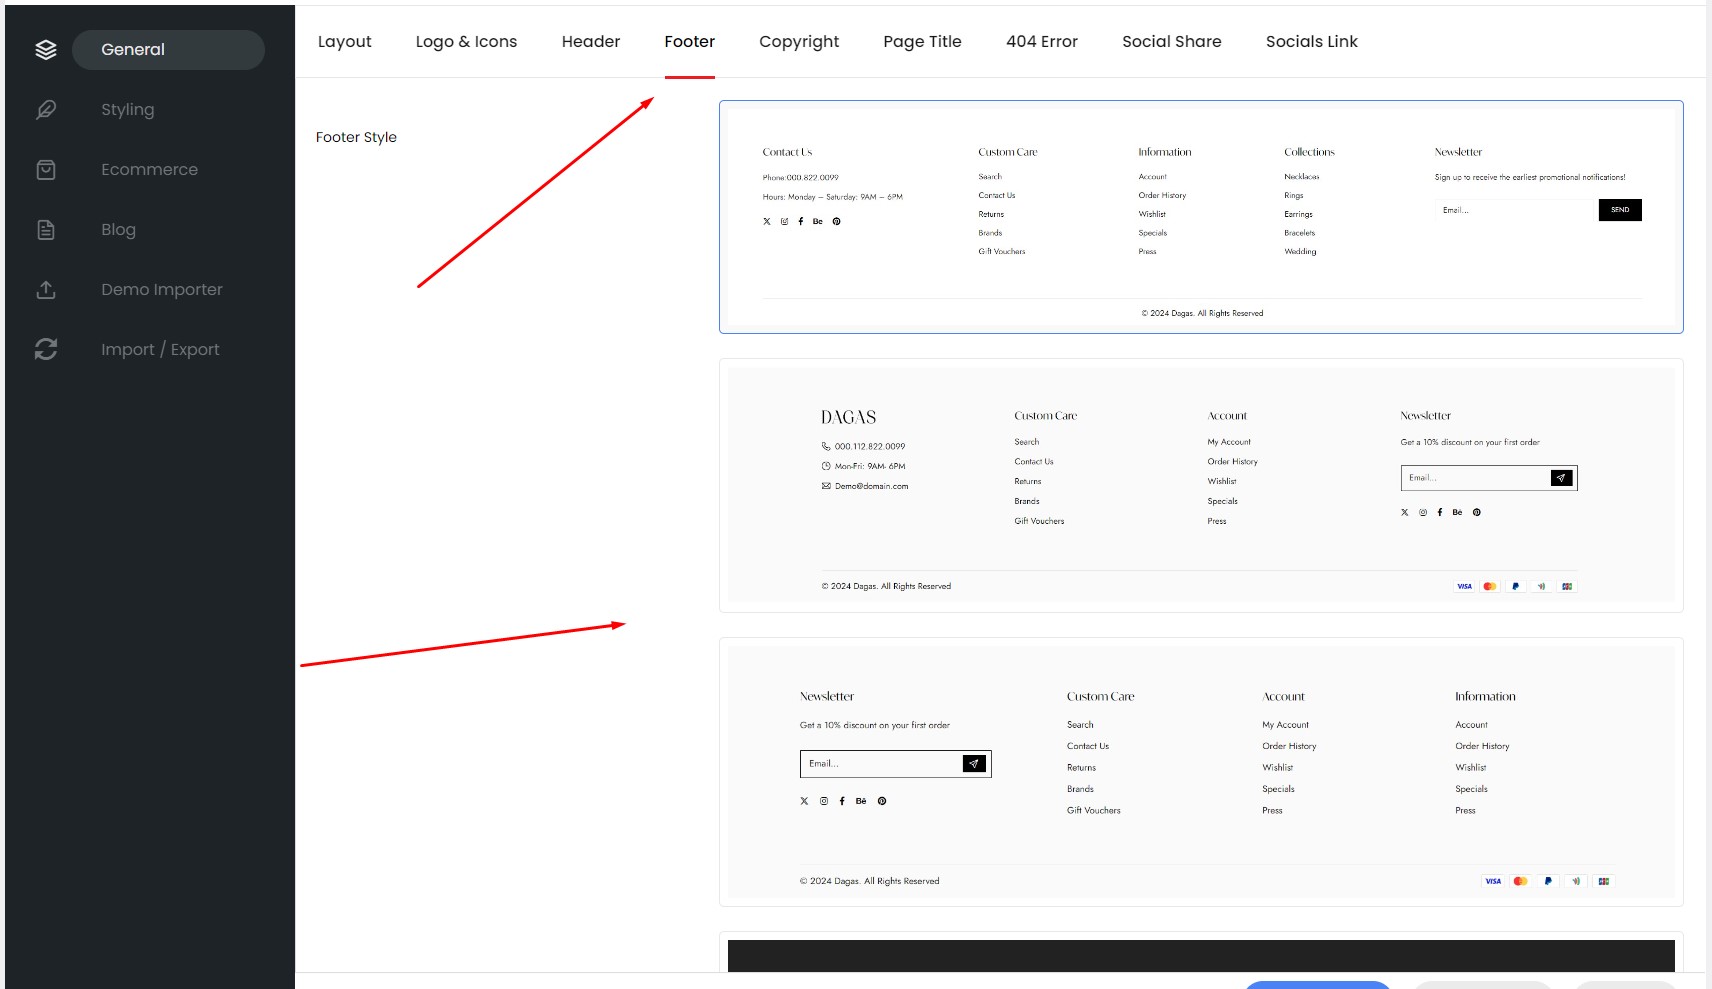The image size is (1712, 989).
Task: Click the Import / Export refresh icon
Action: click(x=46, y=349)
